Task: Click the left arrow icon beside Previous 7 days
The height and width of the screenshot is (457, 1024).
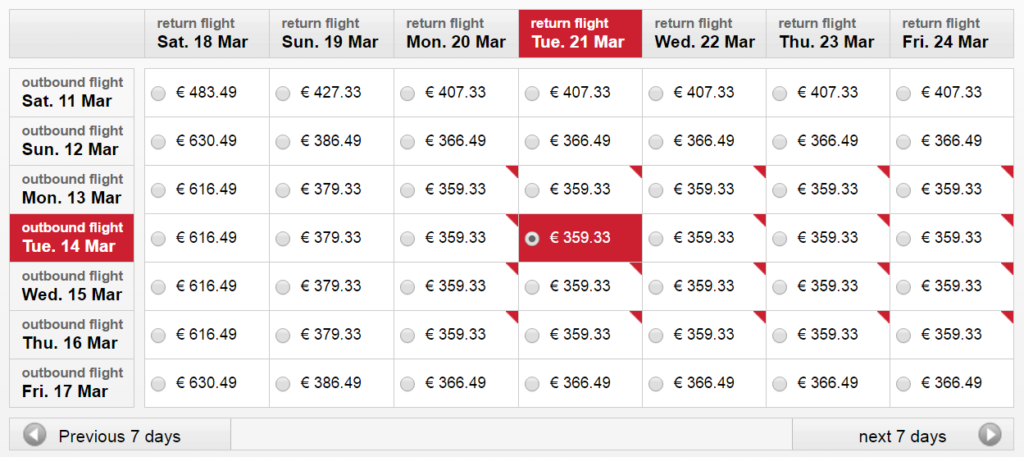Action: click(x=35, y=434)
